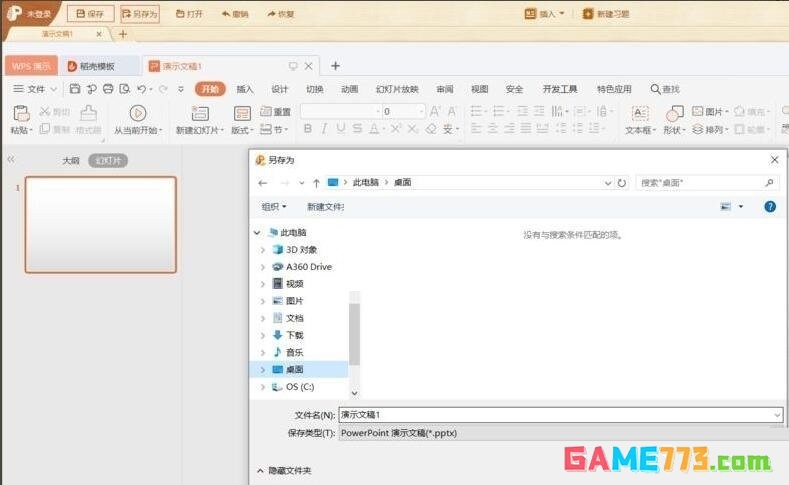Screen dimensions: 789x485
Task: Select the 文档 folder in tree
Action: 295,318
